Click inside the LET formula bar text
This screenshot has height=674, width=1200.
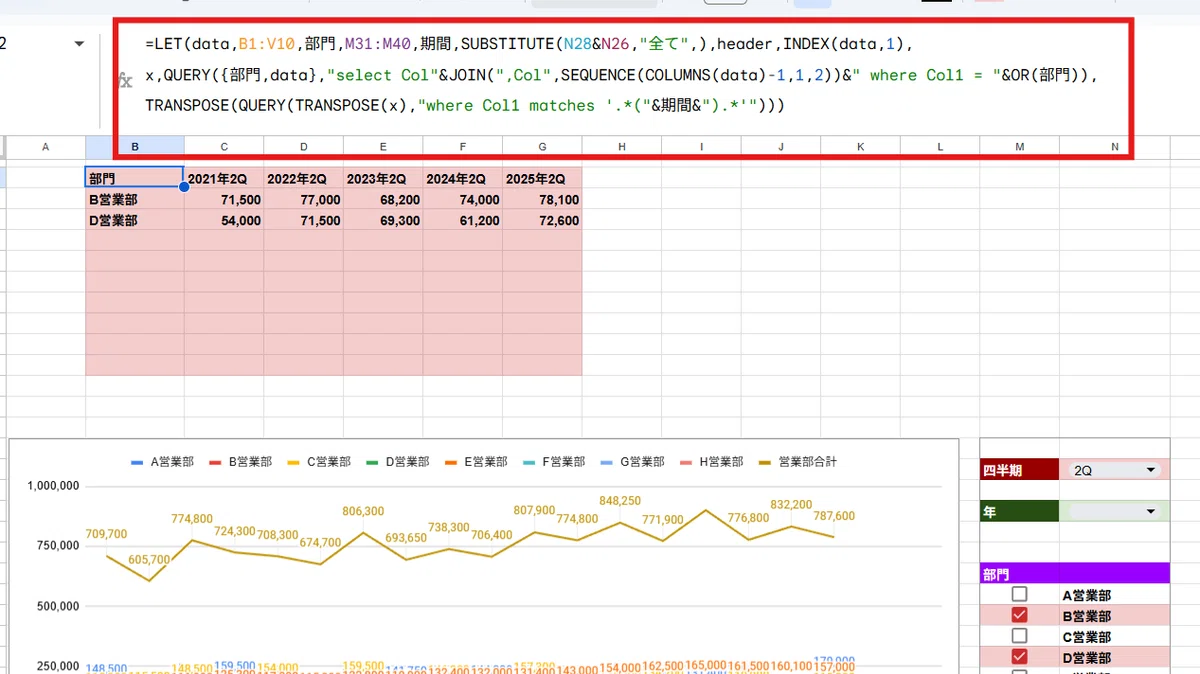pyautogui.click(x=620, y=75)
